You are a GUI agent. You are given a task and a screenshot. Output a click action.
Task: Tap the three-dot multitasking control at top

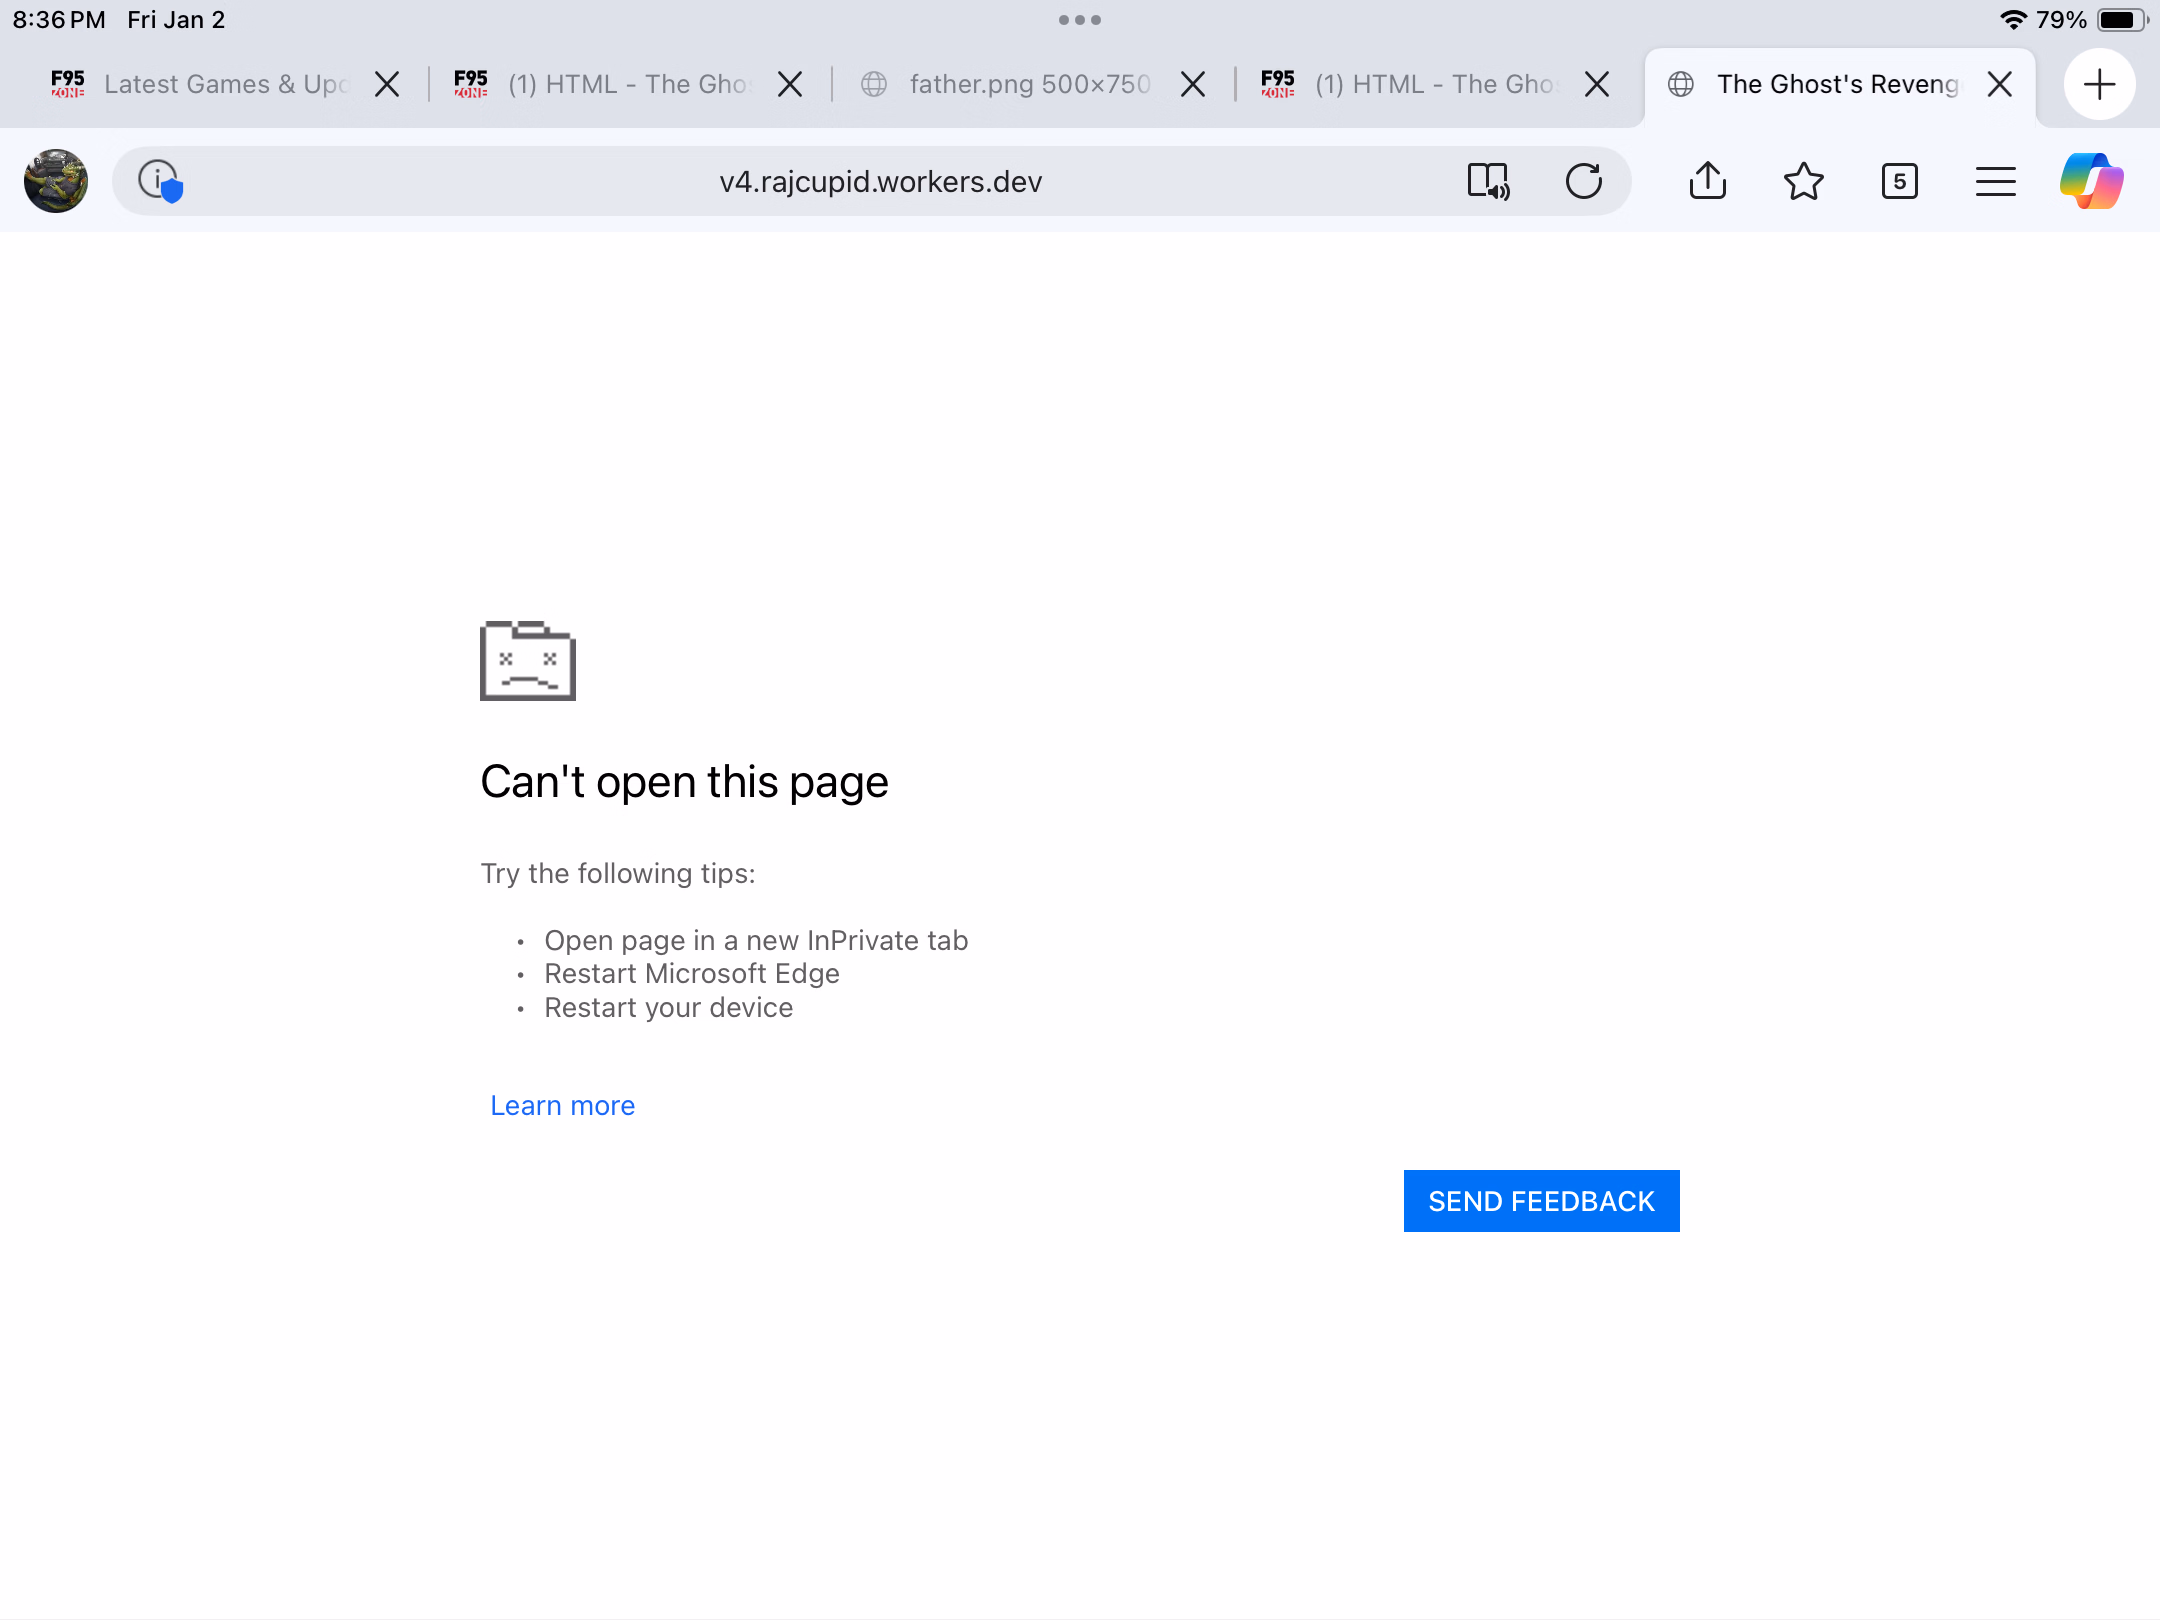coord(1080,20)
